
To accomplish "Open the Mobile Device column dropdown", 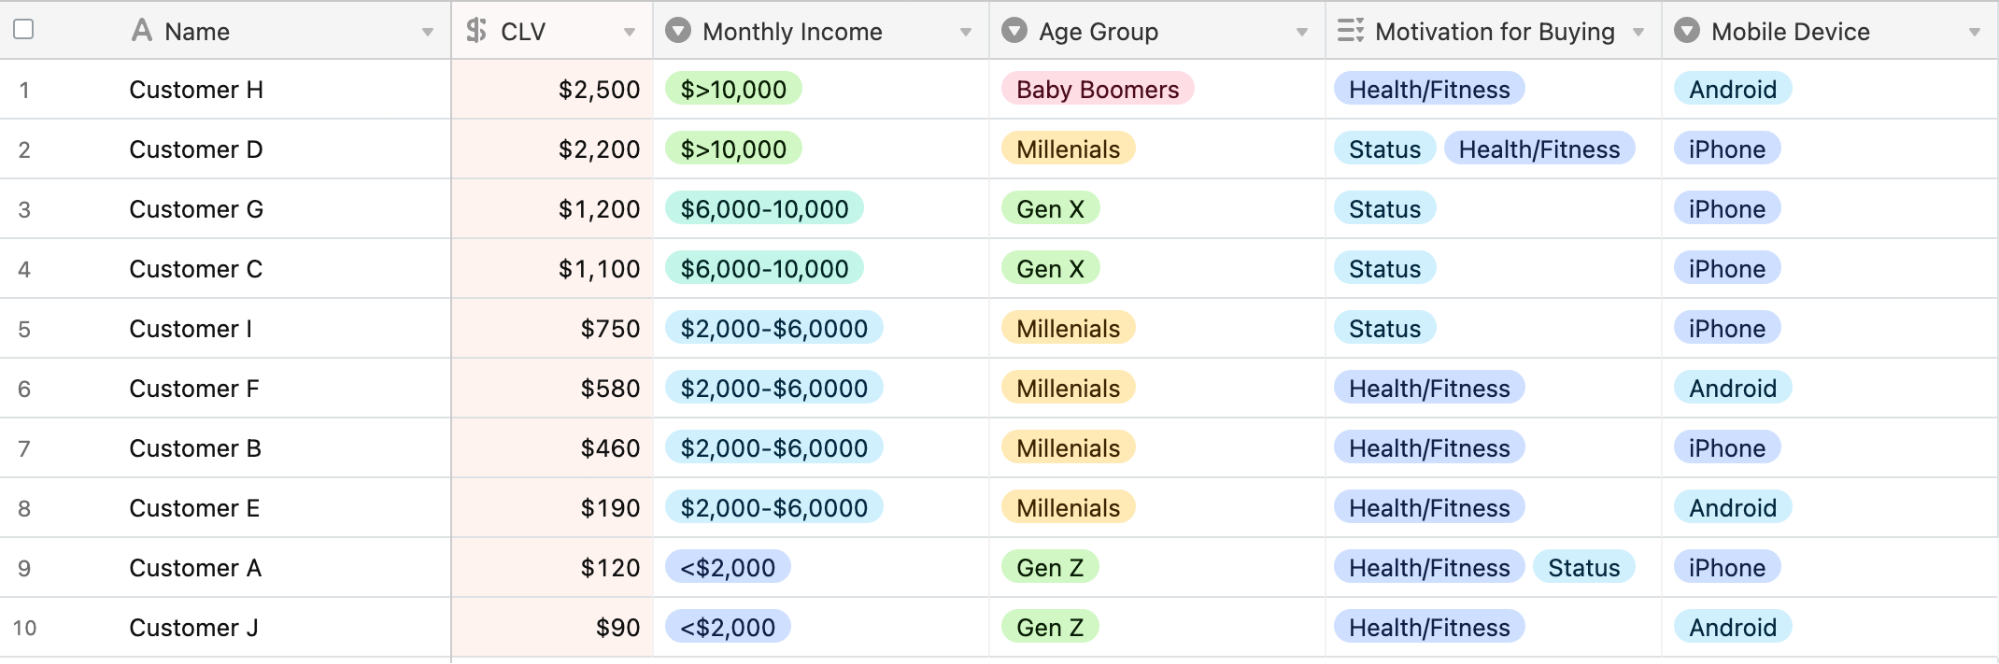I will [1975, 31].
